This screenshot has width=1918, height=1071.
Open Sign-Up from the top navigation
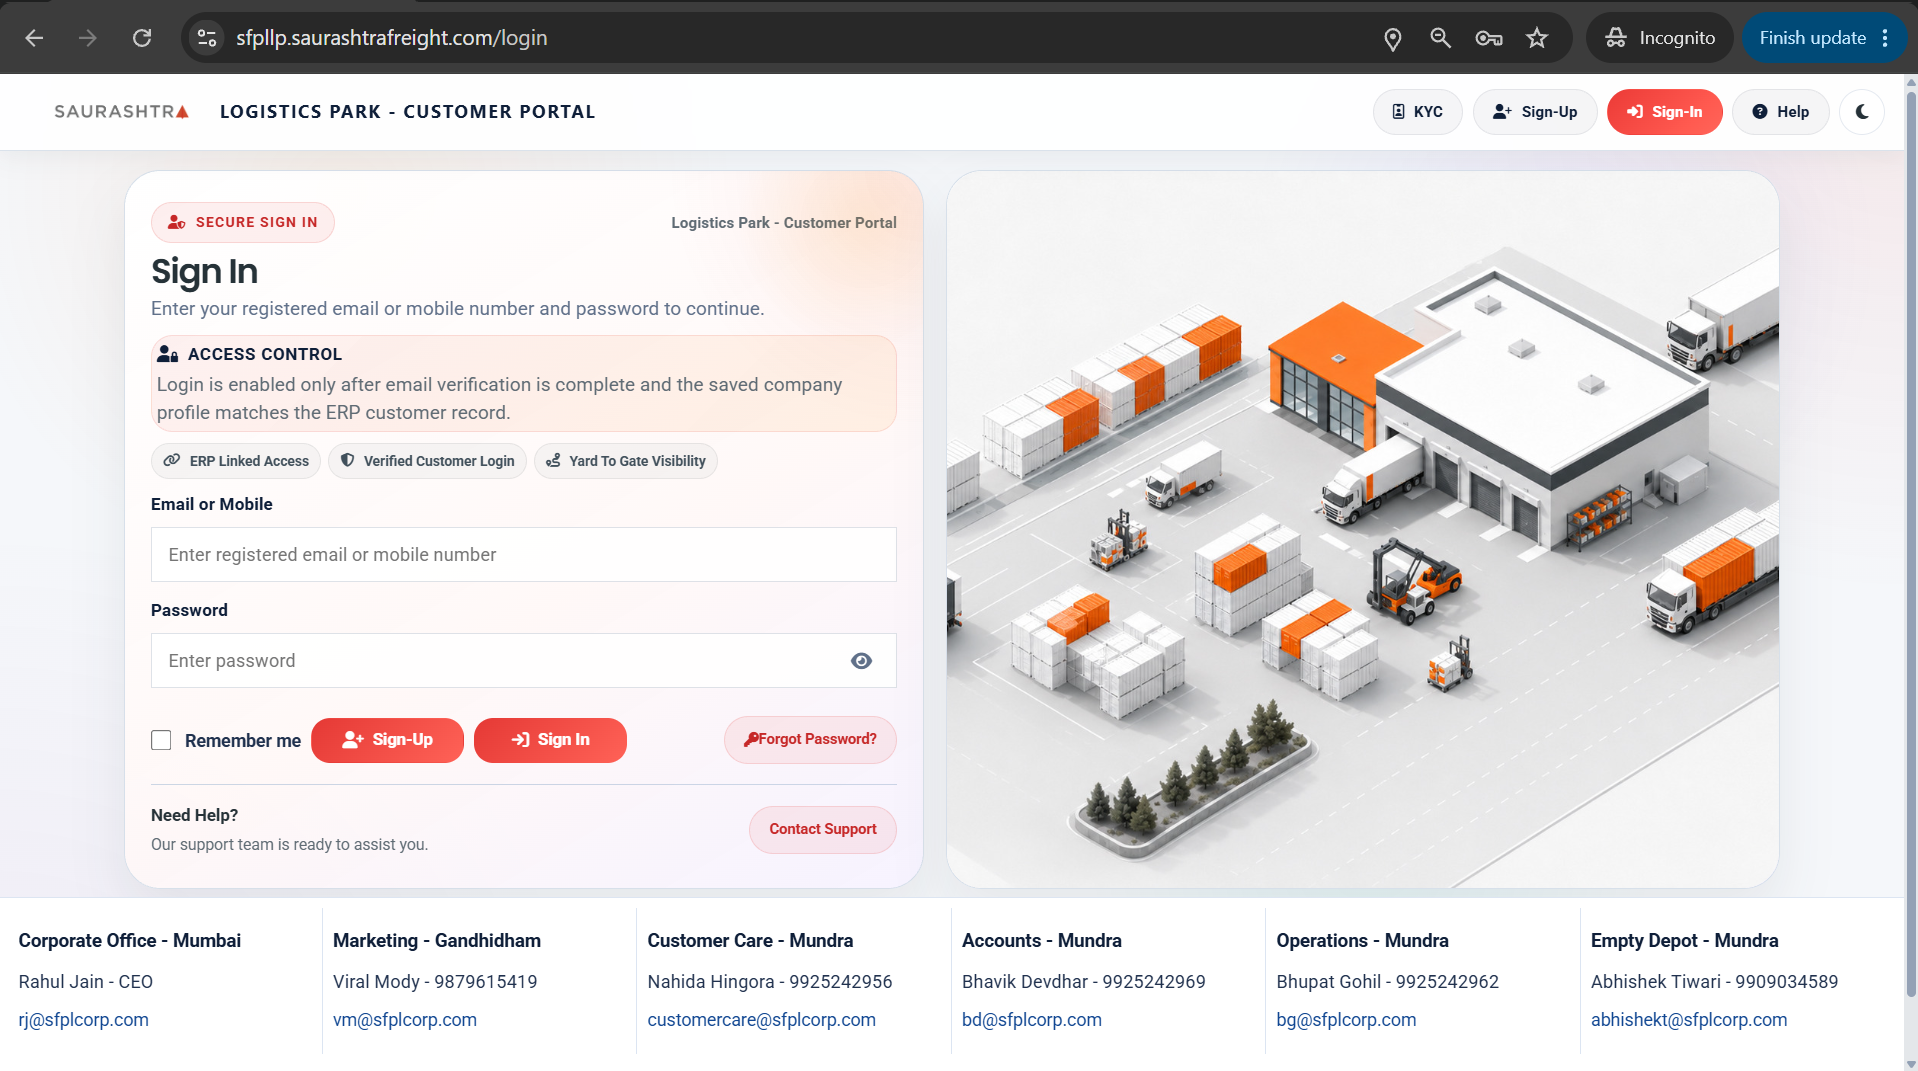1535,112
